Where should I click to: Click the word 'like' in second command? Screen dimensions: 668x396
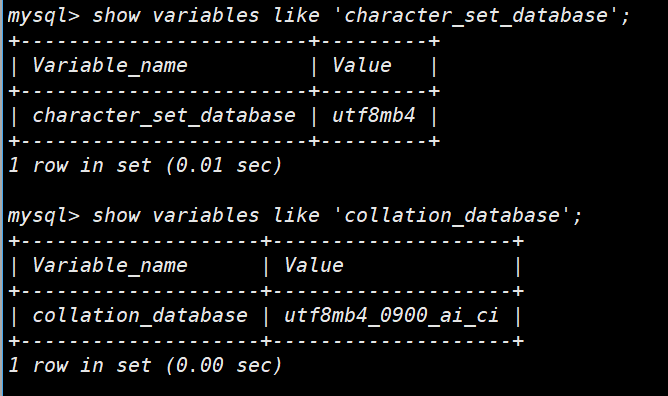[x=296, y=215]
